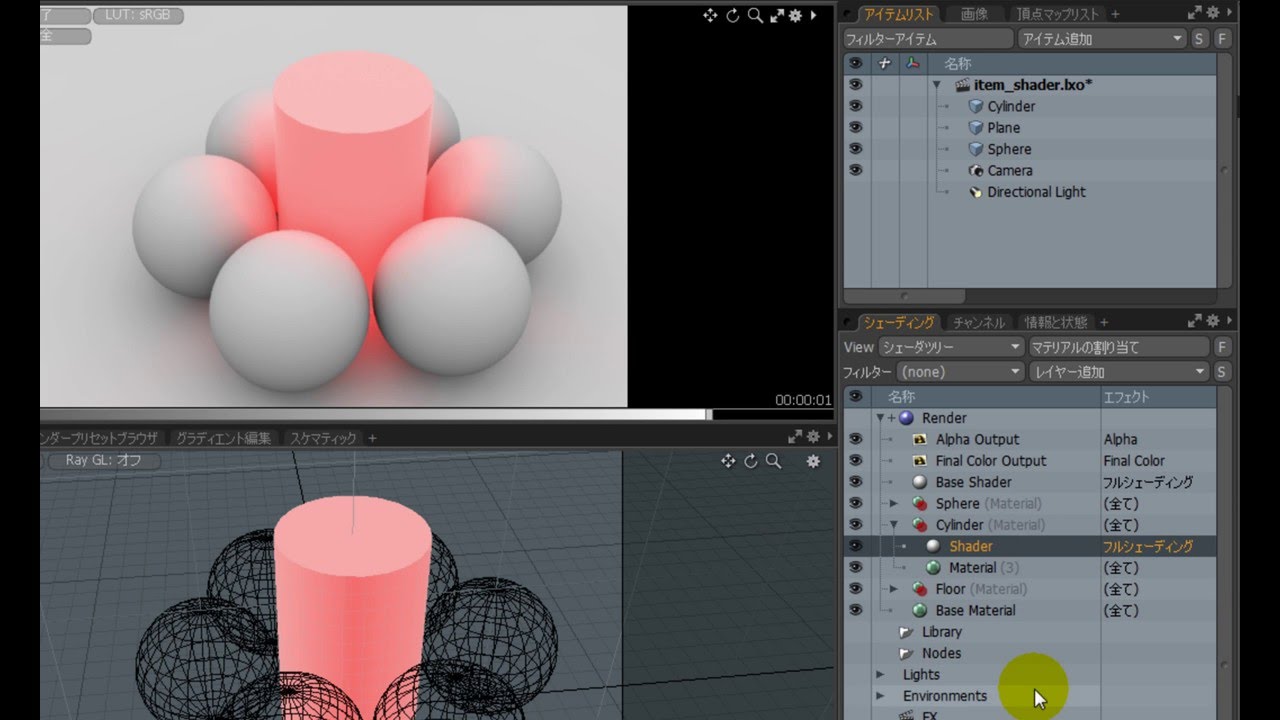Click the pan icon in render preview
This screenshot has width=1280, height=720.
710,15
